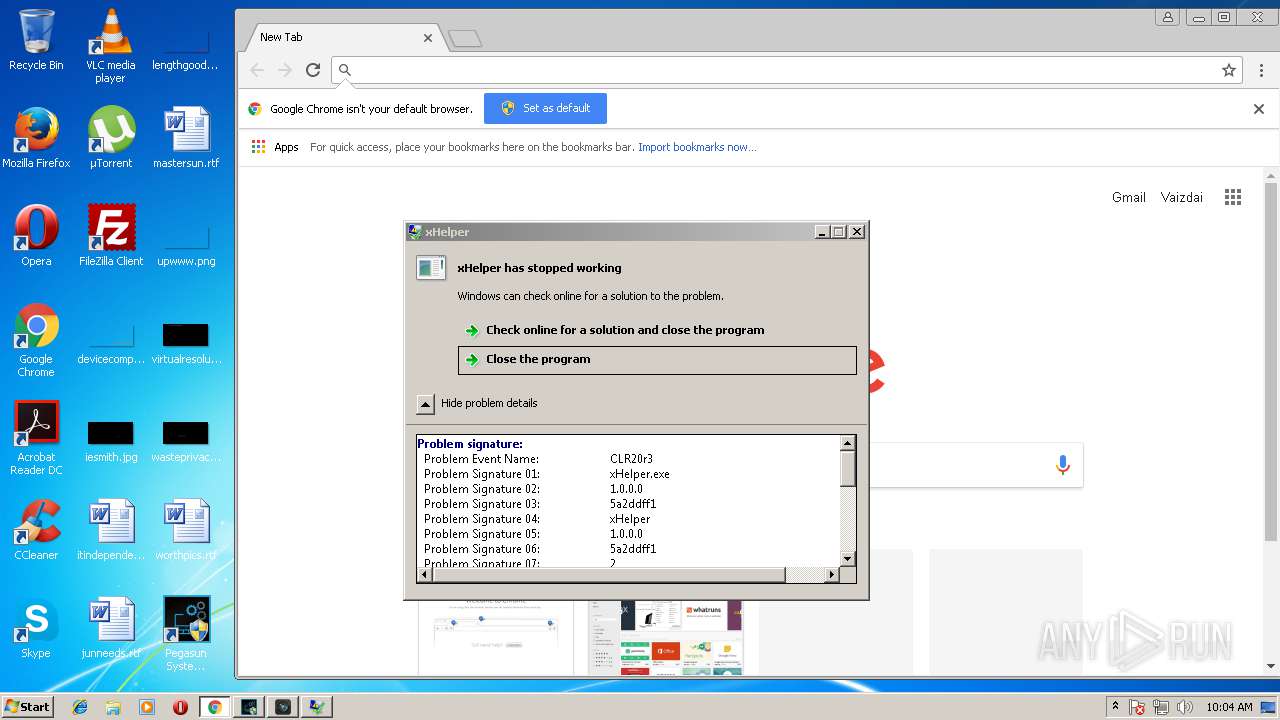
Task: Bookmark this page with star icon
Action: (1229, 70)
